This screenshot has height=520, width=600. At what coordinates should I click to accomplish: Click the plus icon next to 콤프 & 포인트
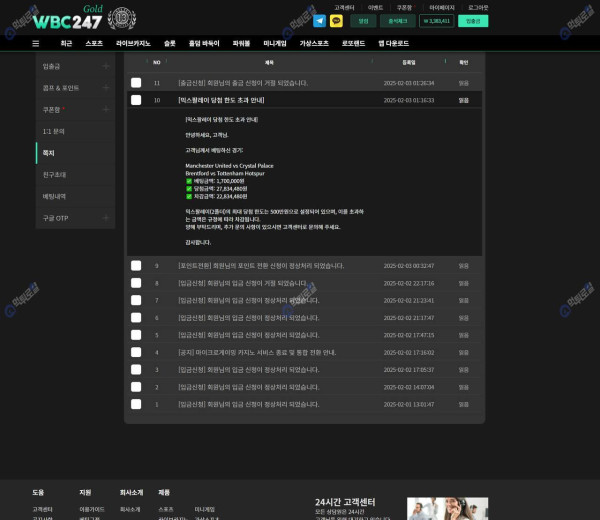(x=106, y=88)
